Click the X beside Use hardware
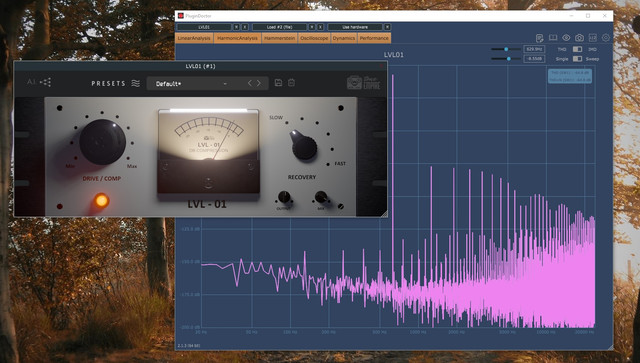Viewport: 640px width, 363px height. click(x=387, y=27)
